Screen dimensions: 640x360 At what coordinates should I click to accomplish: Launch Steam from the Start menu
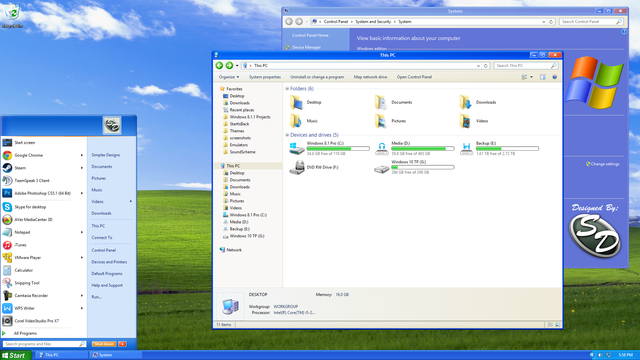coord(43,168)
